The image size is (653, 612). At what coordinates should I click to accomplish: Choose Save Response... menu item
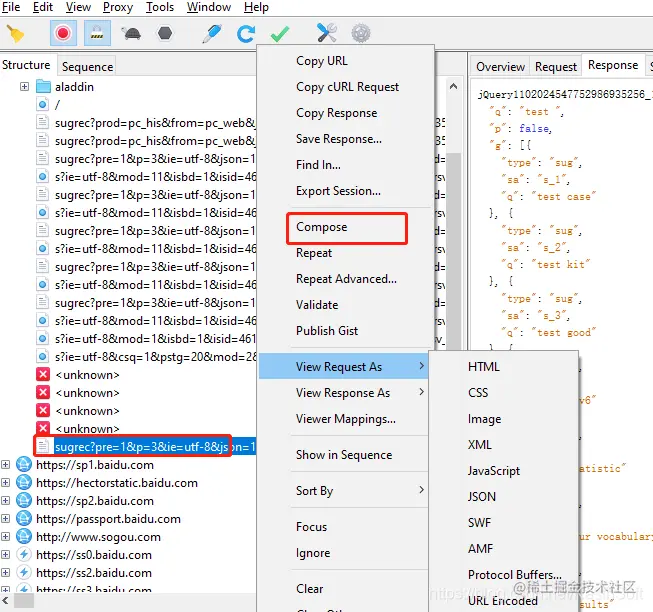(x=339, y=139)
